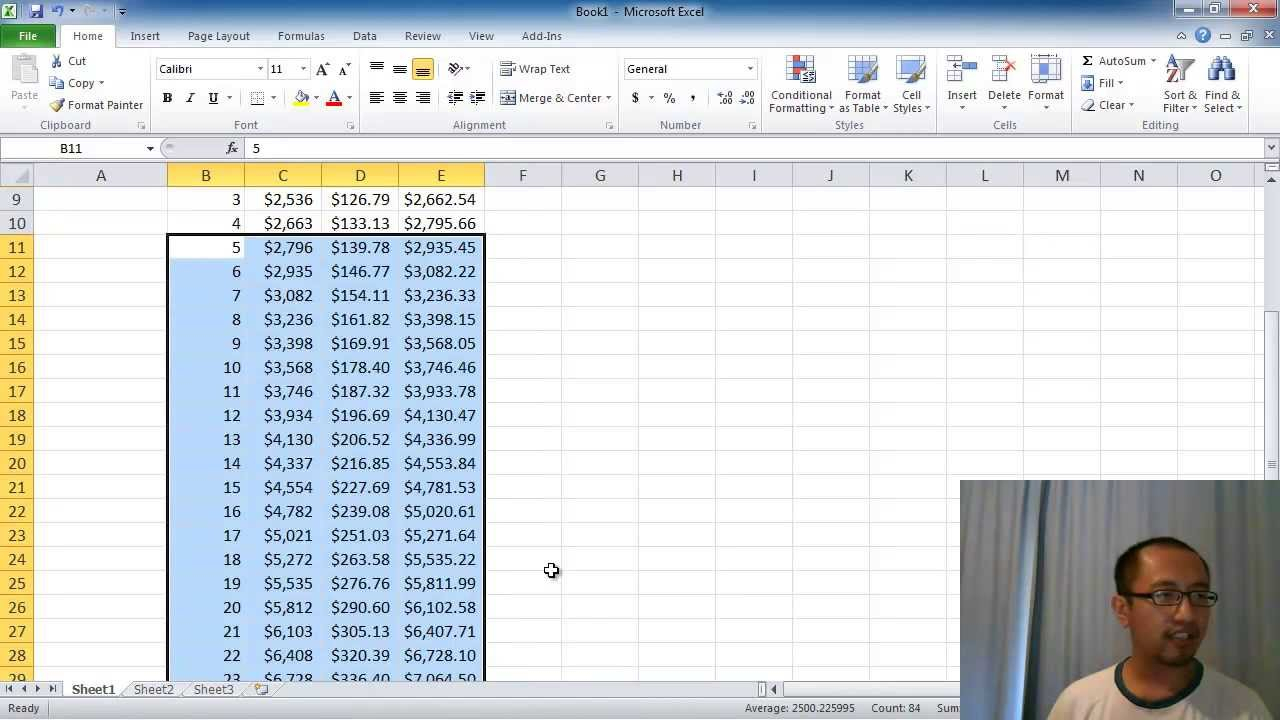Open the Sheet2 worksheet tab
The width and height of the screenshot is (1280, 720).
(153, 689)
